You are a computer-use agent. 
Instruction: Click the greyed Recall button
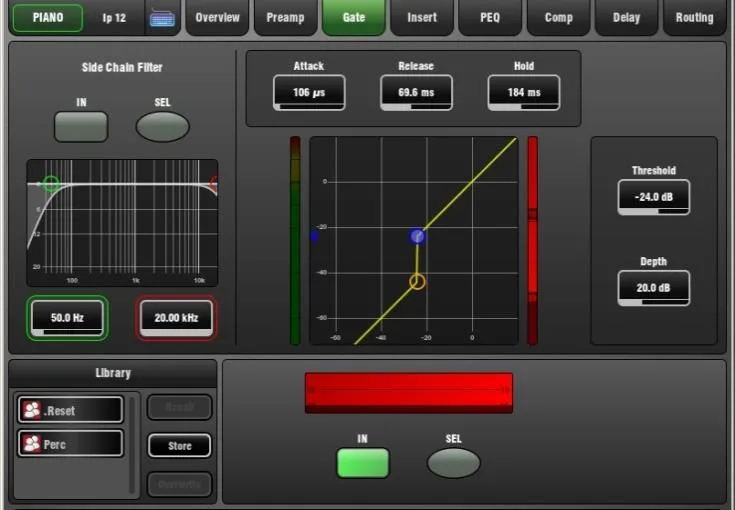tap(180, 407)
